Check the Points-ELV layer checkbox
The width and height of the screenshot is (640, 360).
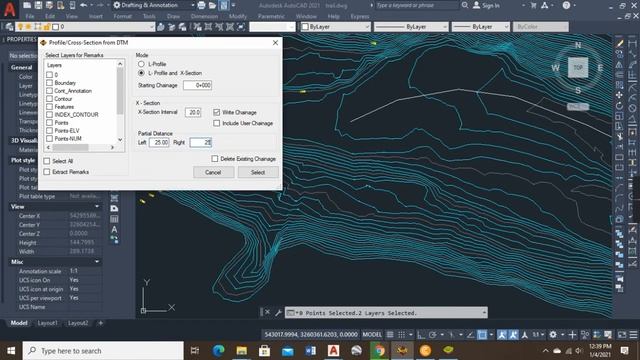[49, 131]
